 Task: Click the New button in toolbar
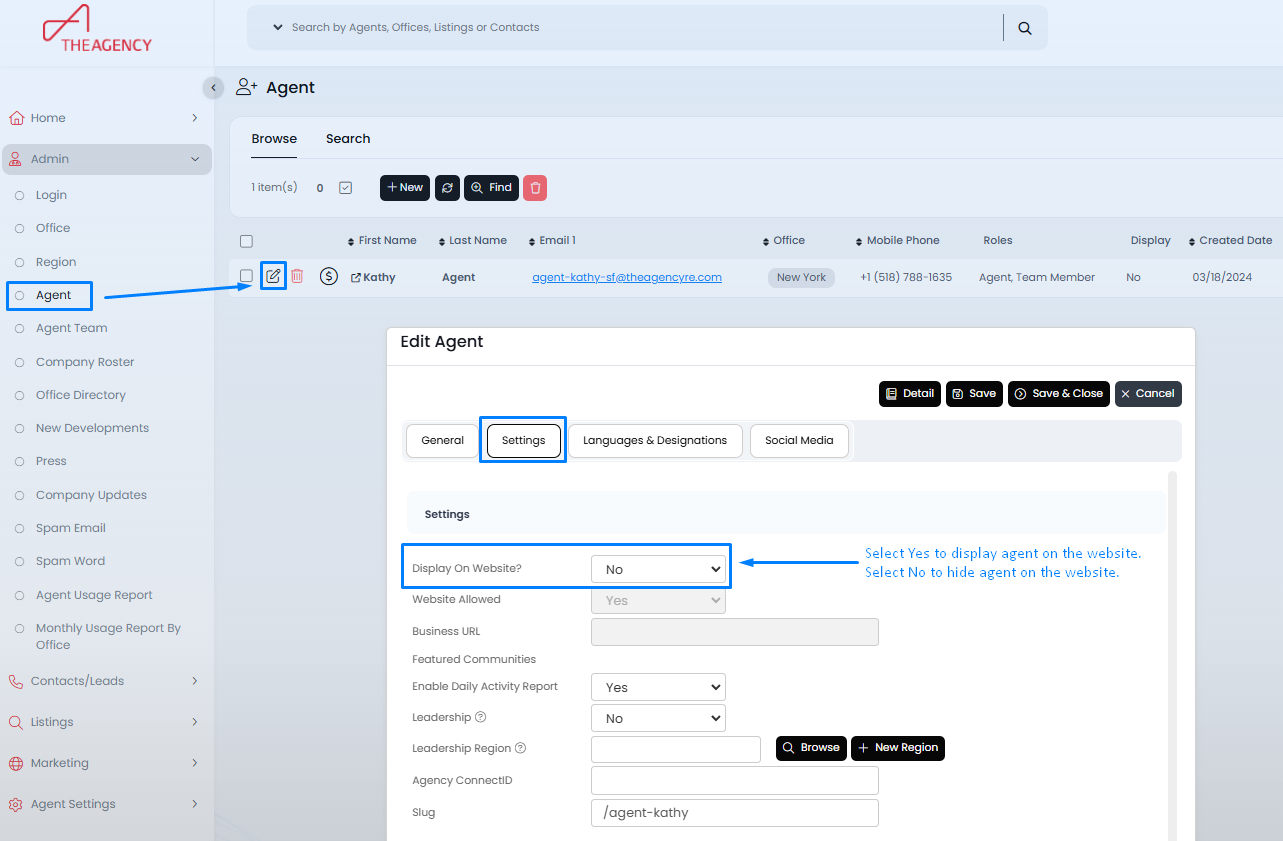pyautogui.click(x=405, y=188)
